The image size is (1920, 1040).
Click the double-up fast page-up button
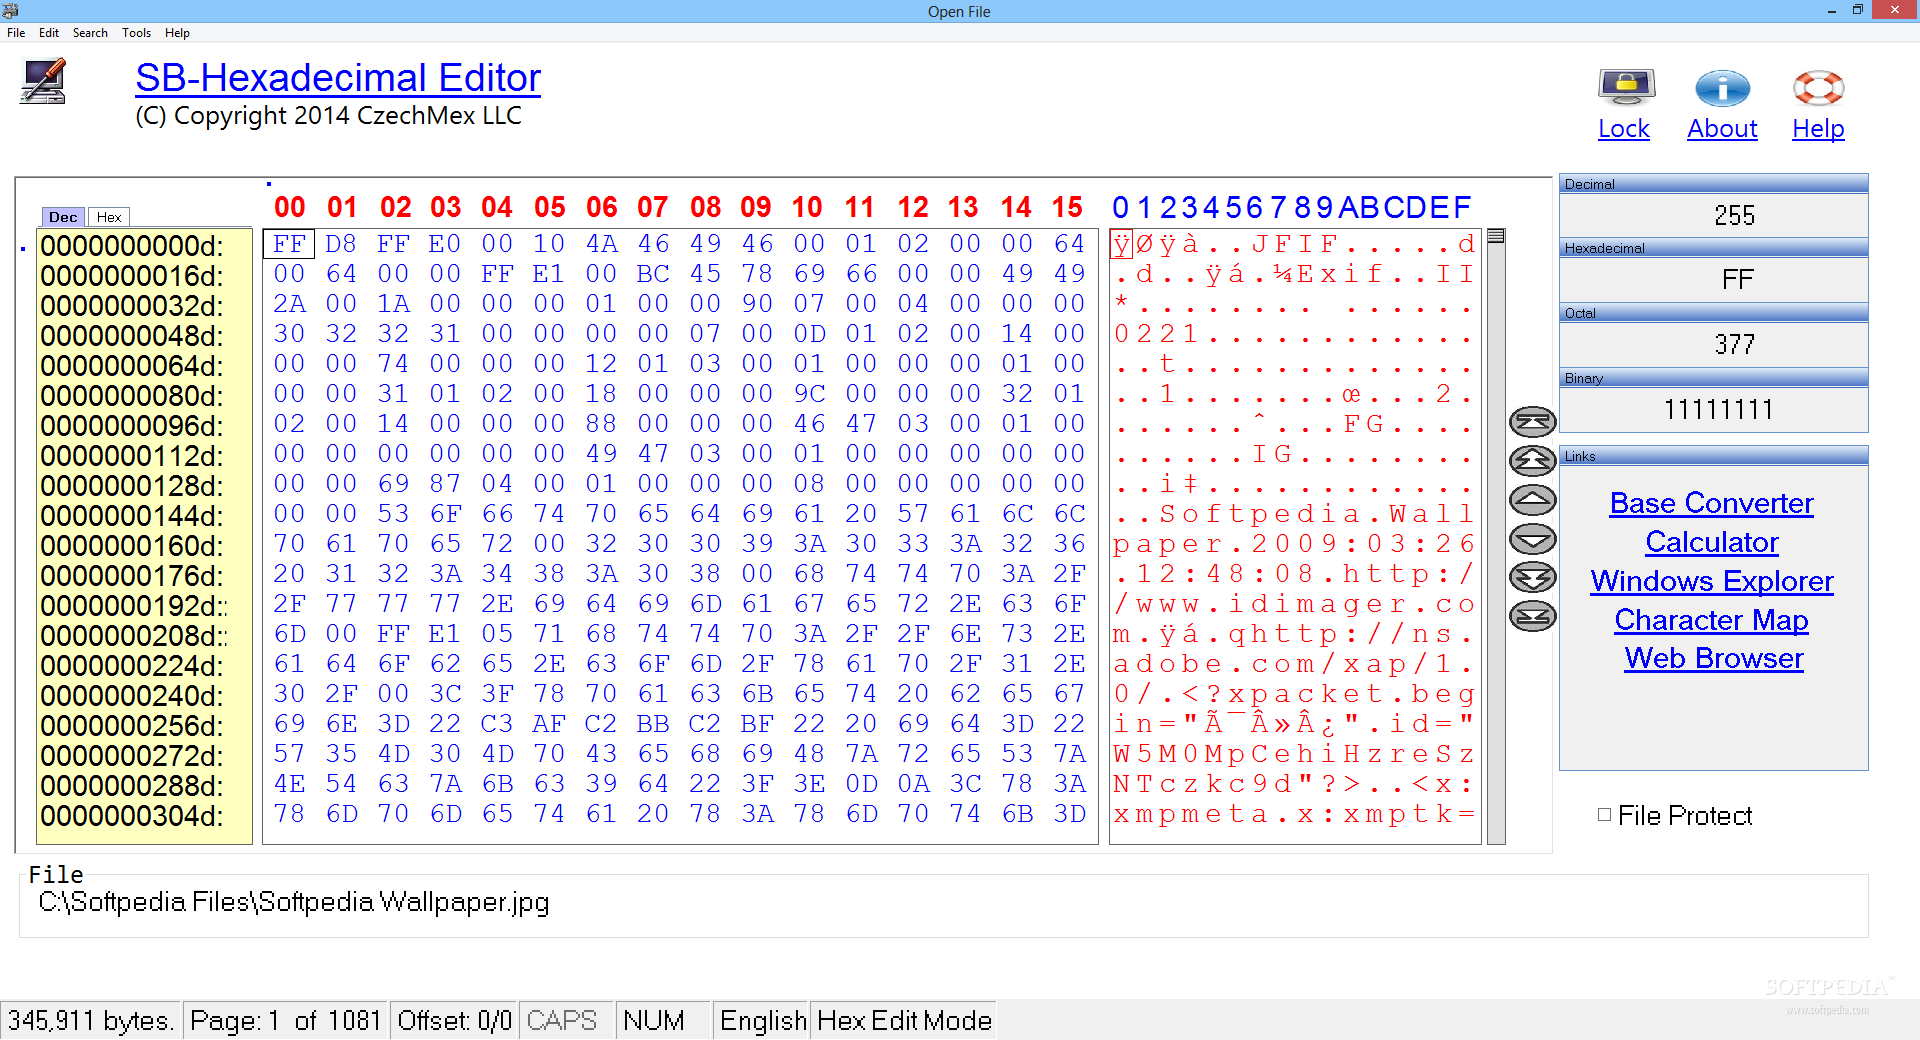[x=1532, y=461]
